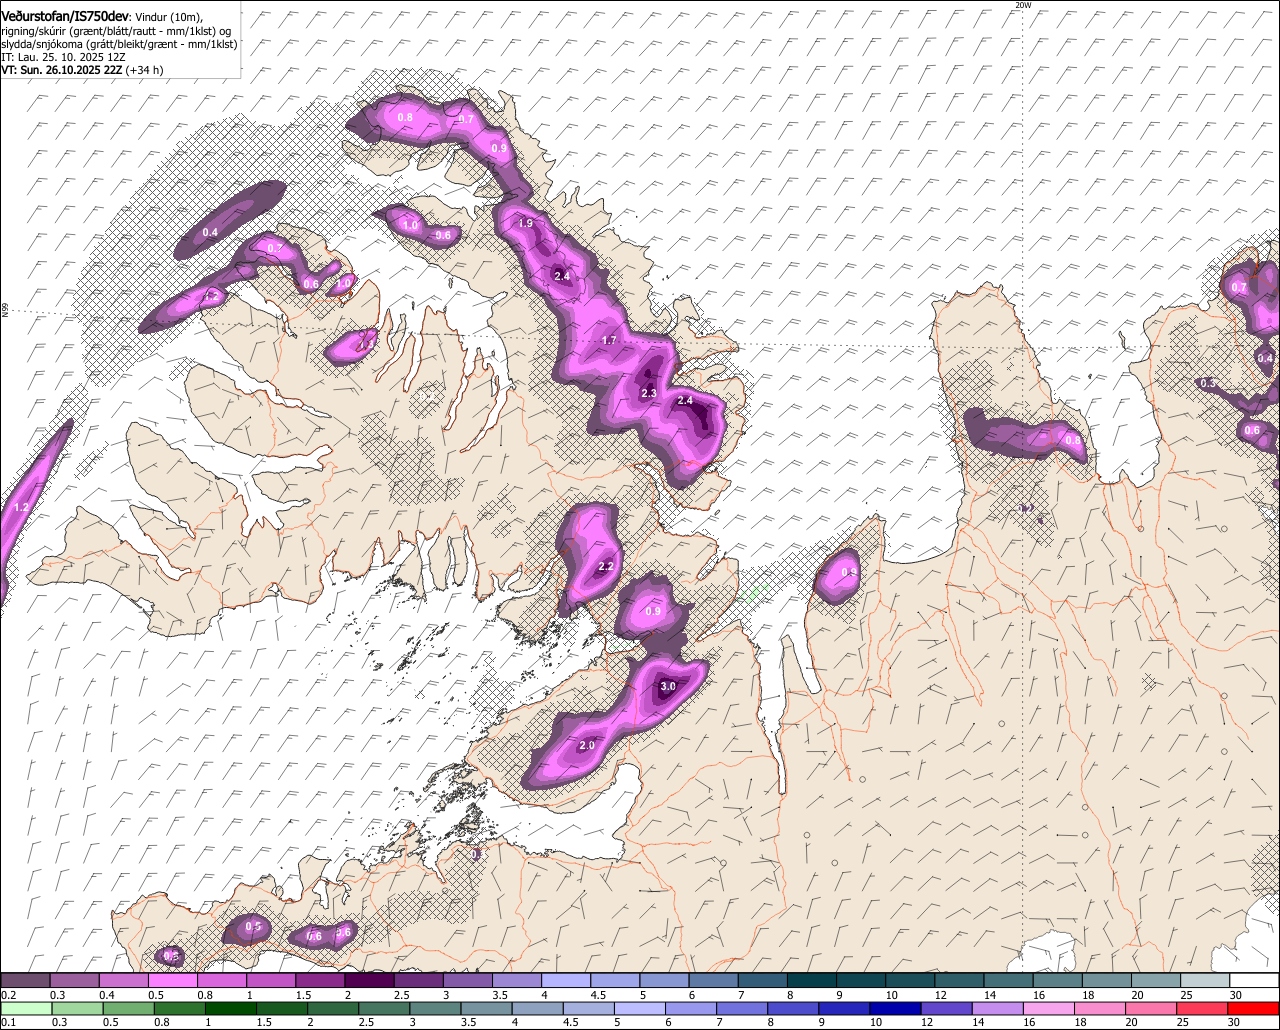Click the '(+34 h)' forecast offset text
This screenshot has height=1030, width=1280.
145,70
